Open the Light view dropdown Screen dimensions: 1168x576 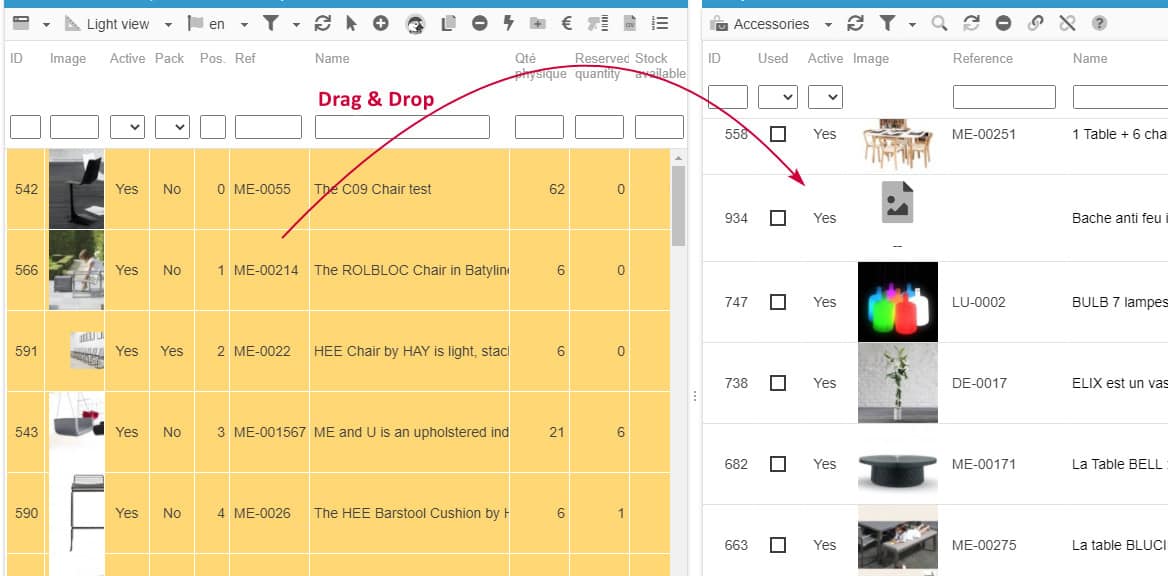pos(168,24)
